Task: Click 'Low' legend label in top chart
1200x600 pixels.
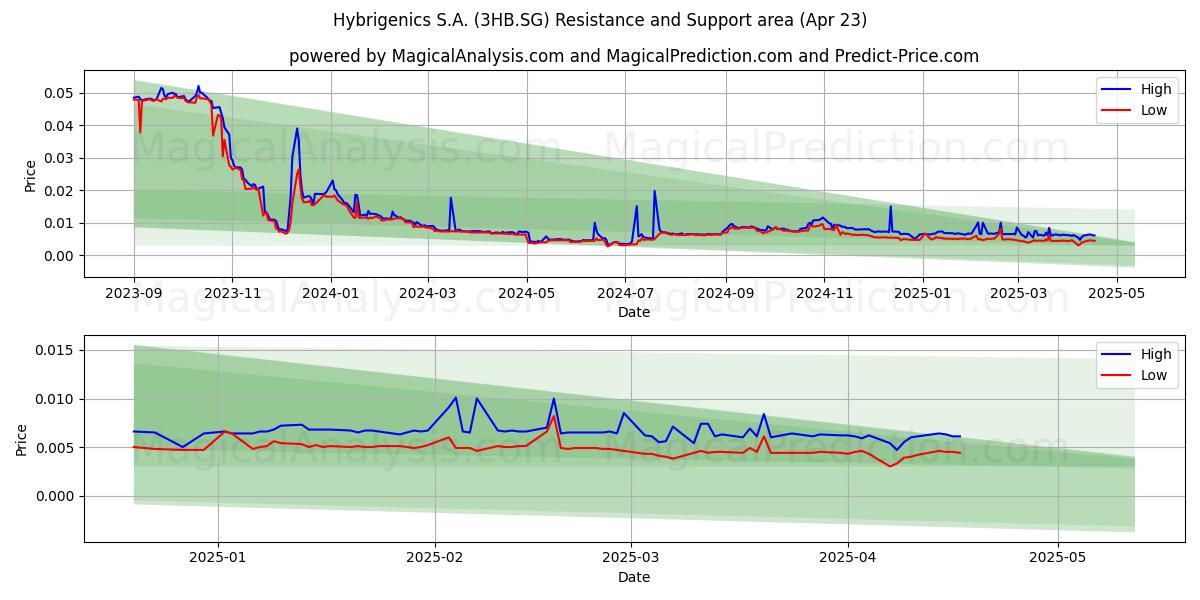Action: click(1154, 110)
